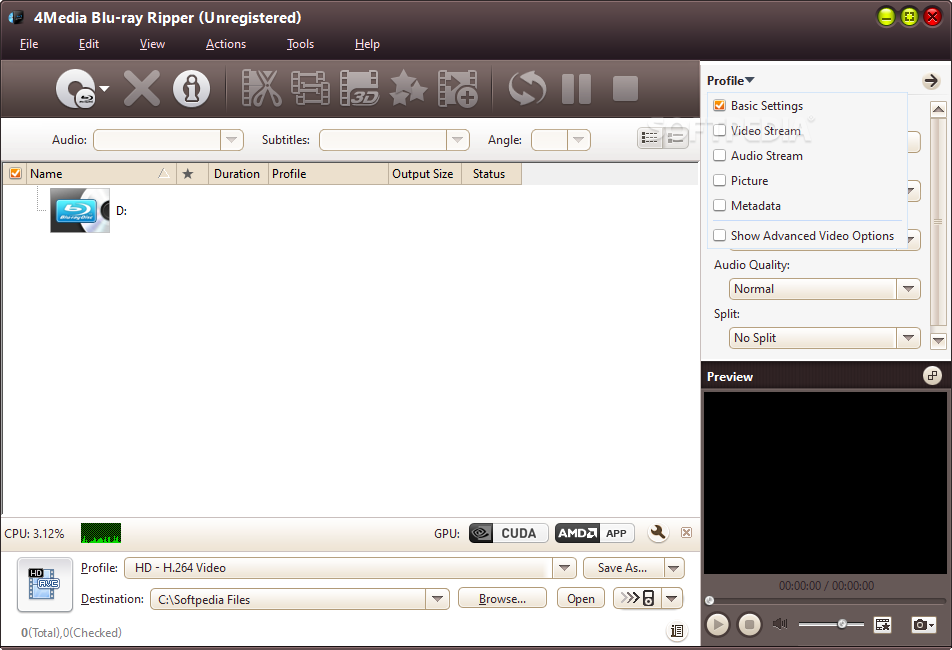Click the transfer to device icon
Screen dimensions: 952x650
click(638, 598)
